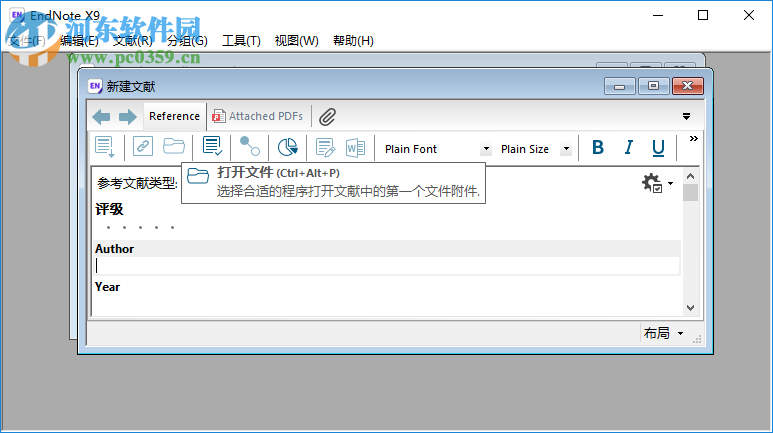Maximize the EndNote X9 main window

(703, 15)
